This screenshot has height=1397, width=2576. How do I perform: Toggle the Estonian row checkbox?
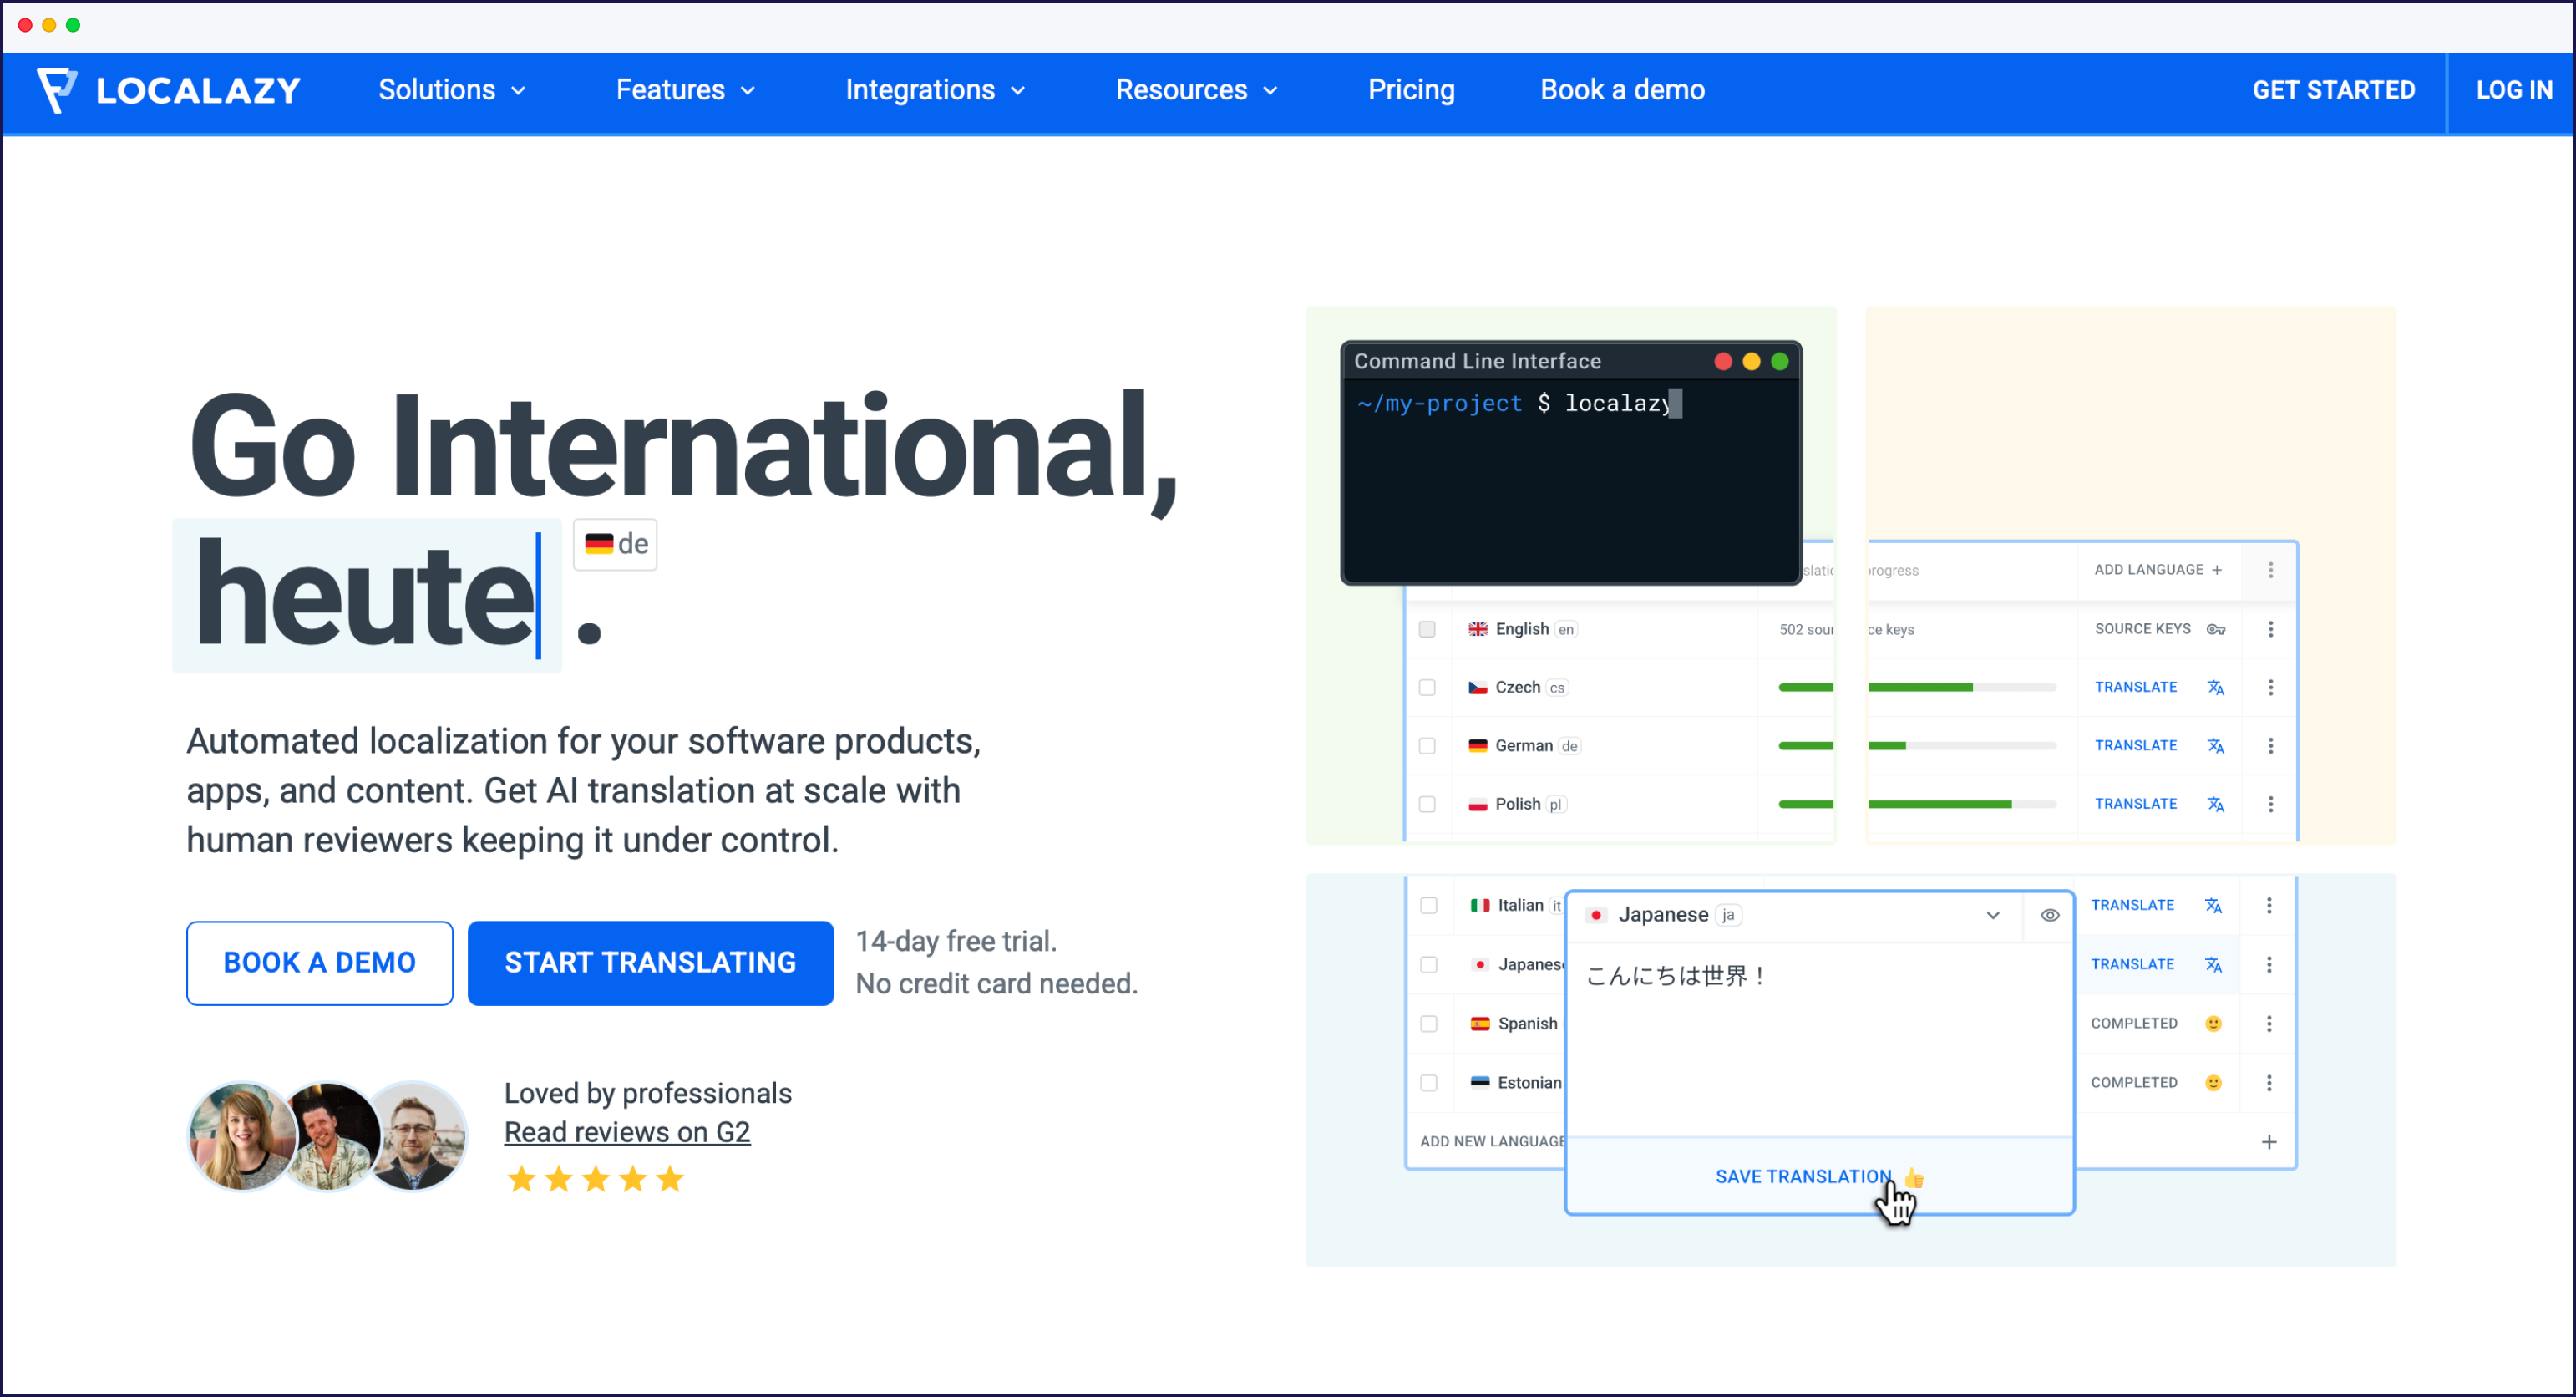(x=1429, y=1083)
